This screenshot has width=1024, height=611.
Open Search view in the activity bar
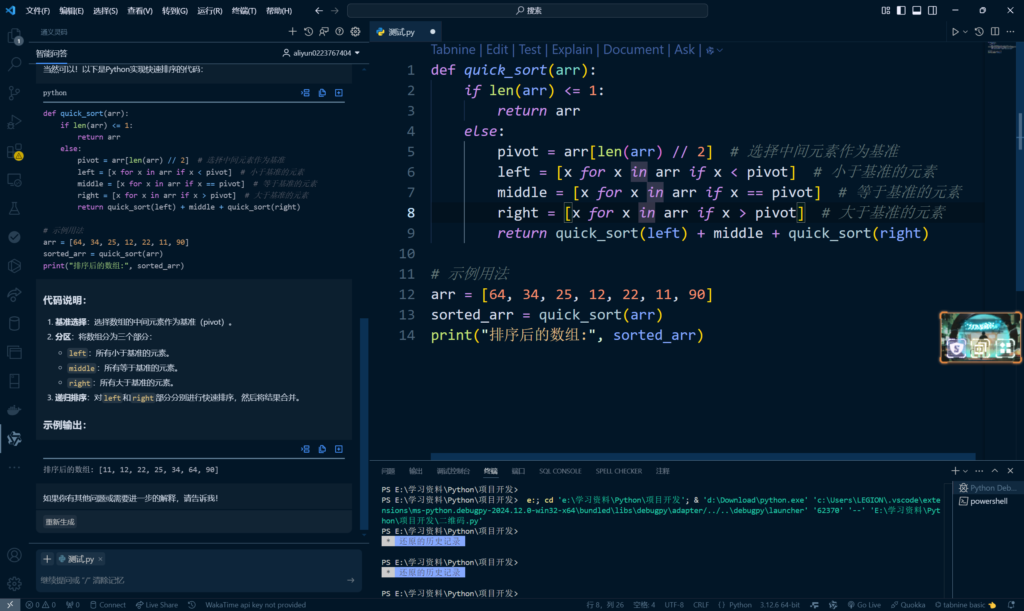(14, 64)
